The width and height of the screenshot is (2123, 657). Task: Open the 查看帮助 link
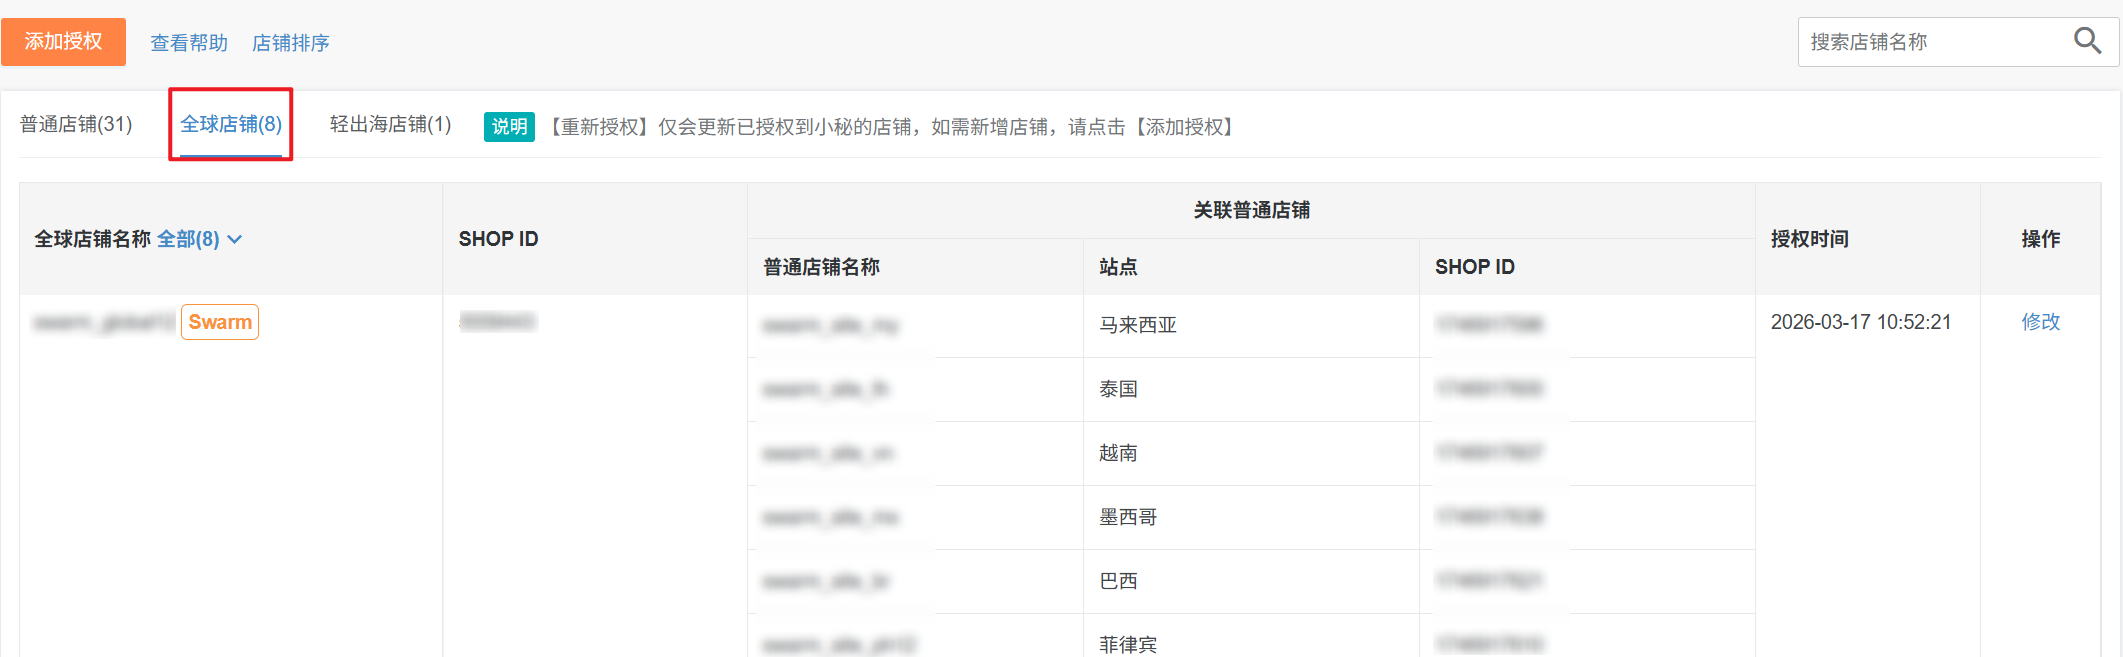(189, 43)
